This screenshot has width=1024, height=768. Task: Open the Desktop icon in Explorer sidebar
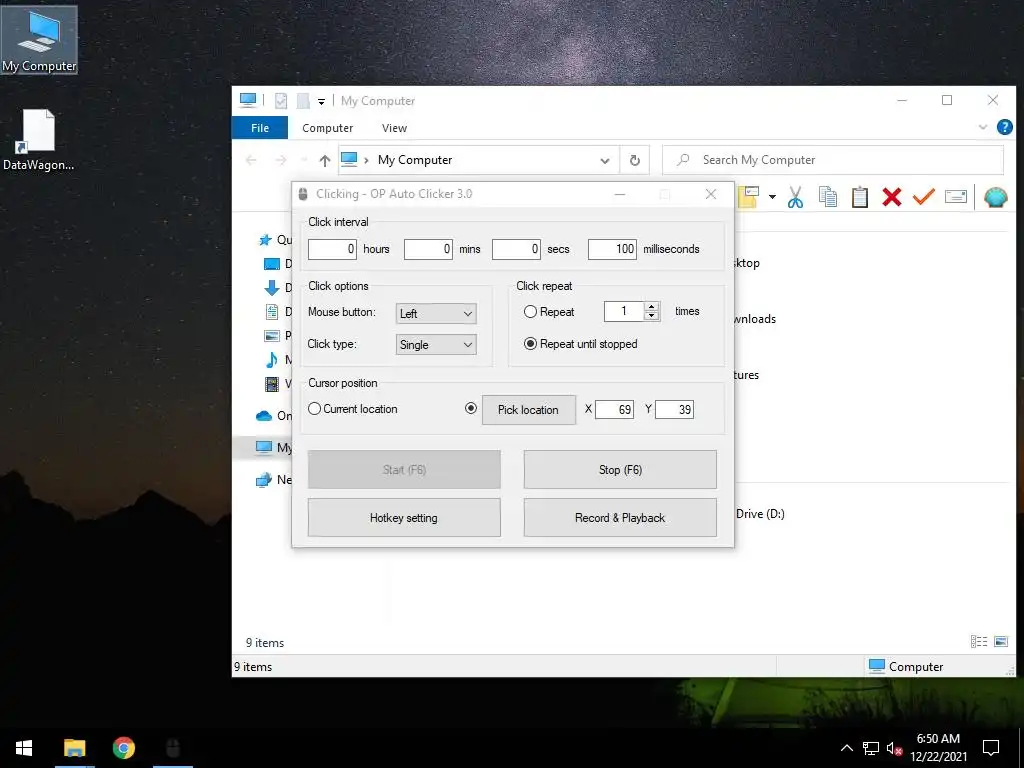pos(272,264)
